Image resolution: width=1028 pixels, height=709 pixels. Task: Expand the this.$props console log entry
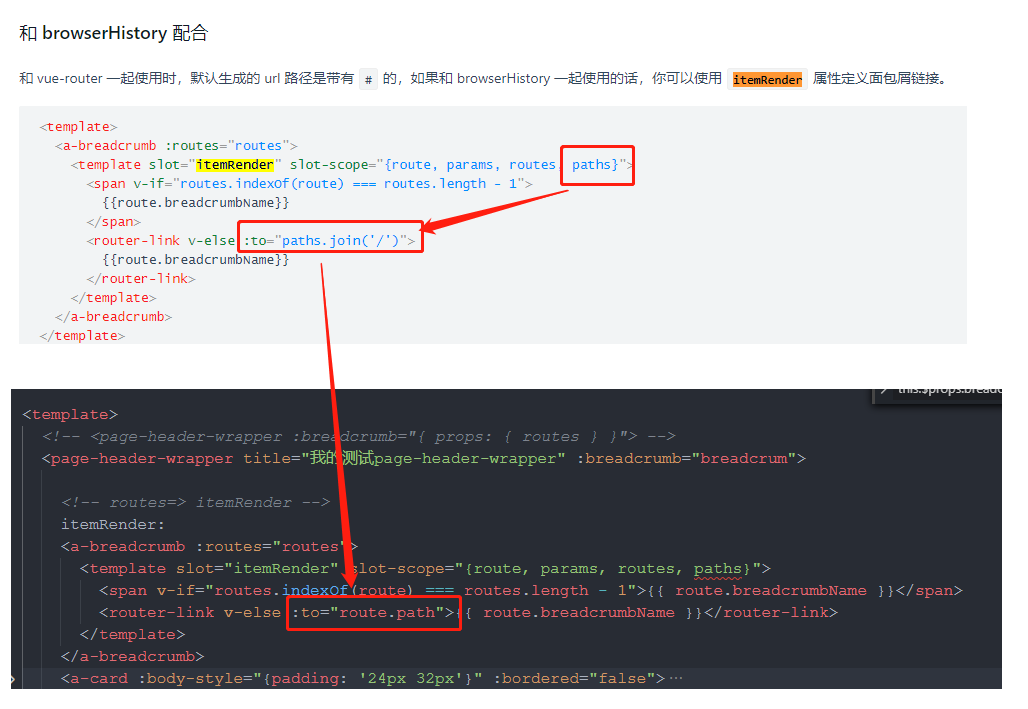coord(940,390)
